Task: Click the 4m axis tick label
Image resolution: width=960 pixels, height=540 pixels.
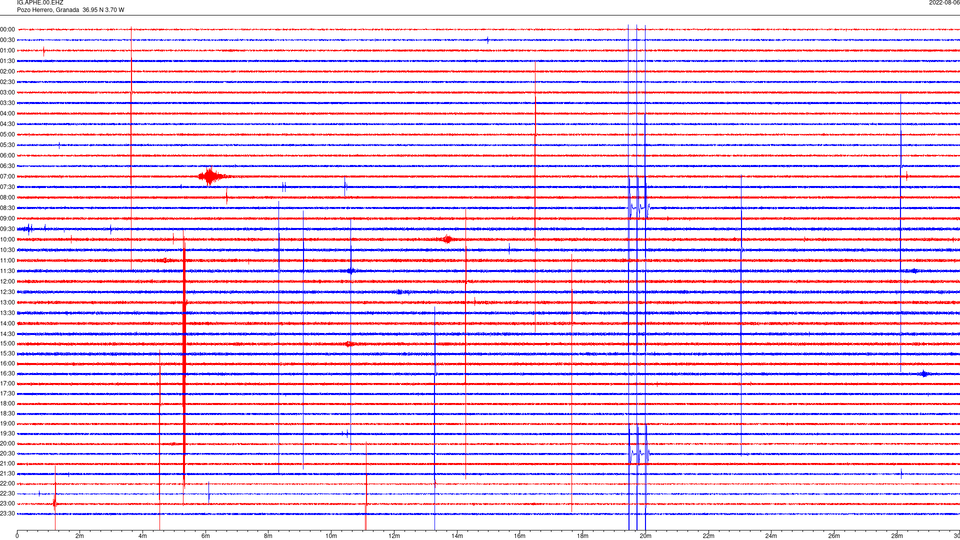Action: pyautogui.click(x=143, y=536)
